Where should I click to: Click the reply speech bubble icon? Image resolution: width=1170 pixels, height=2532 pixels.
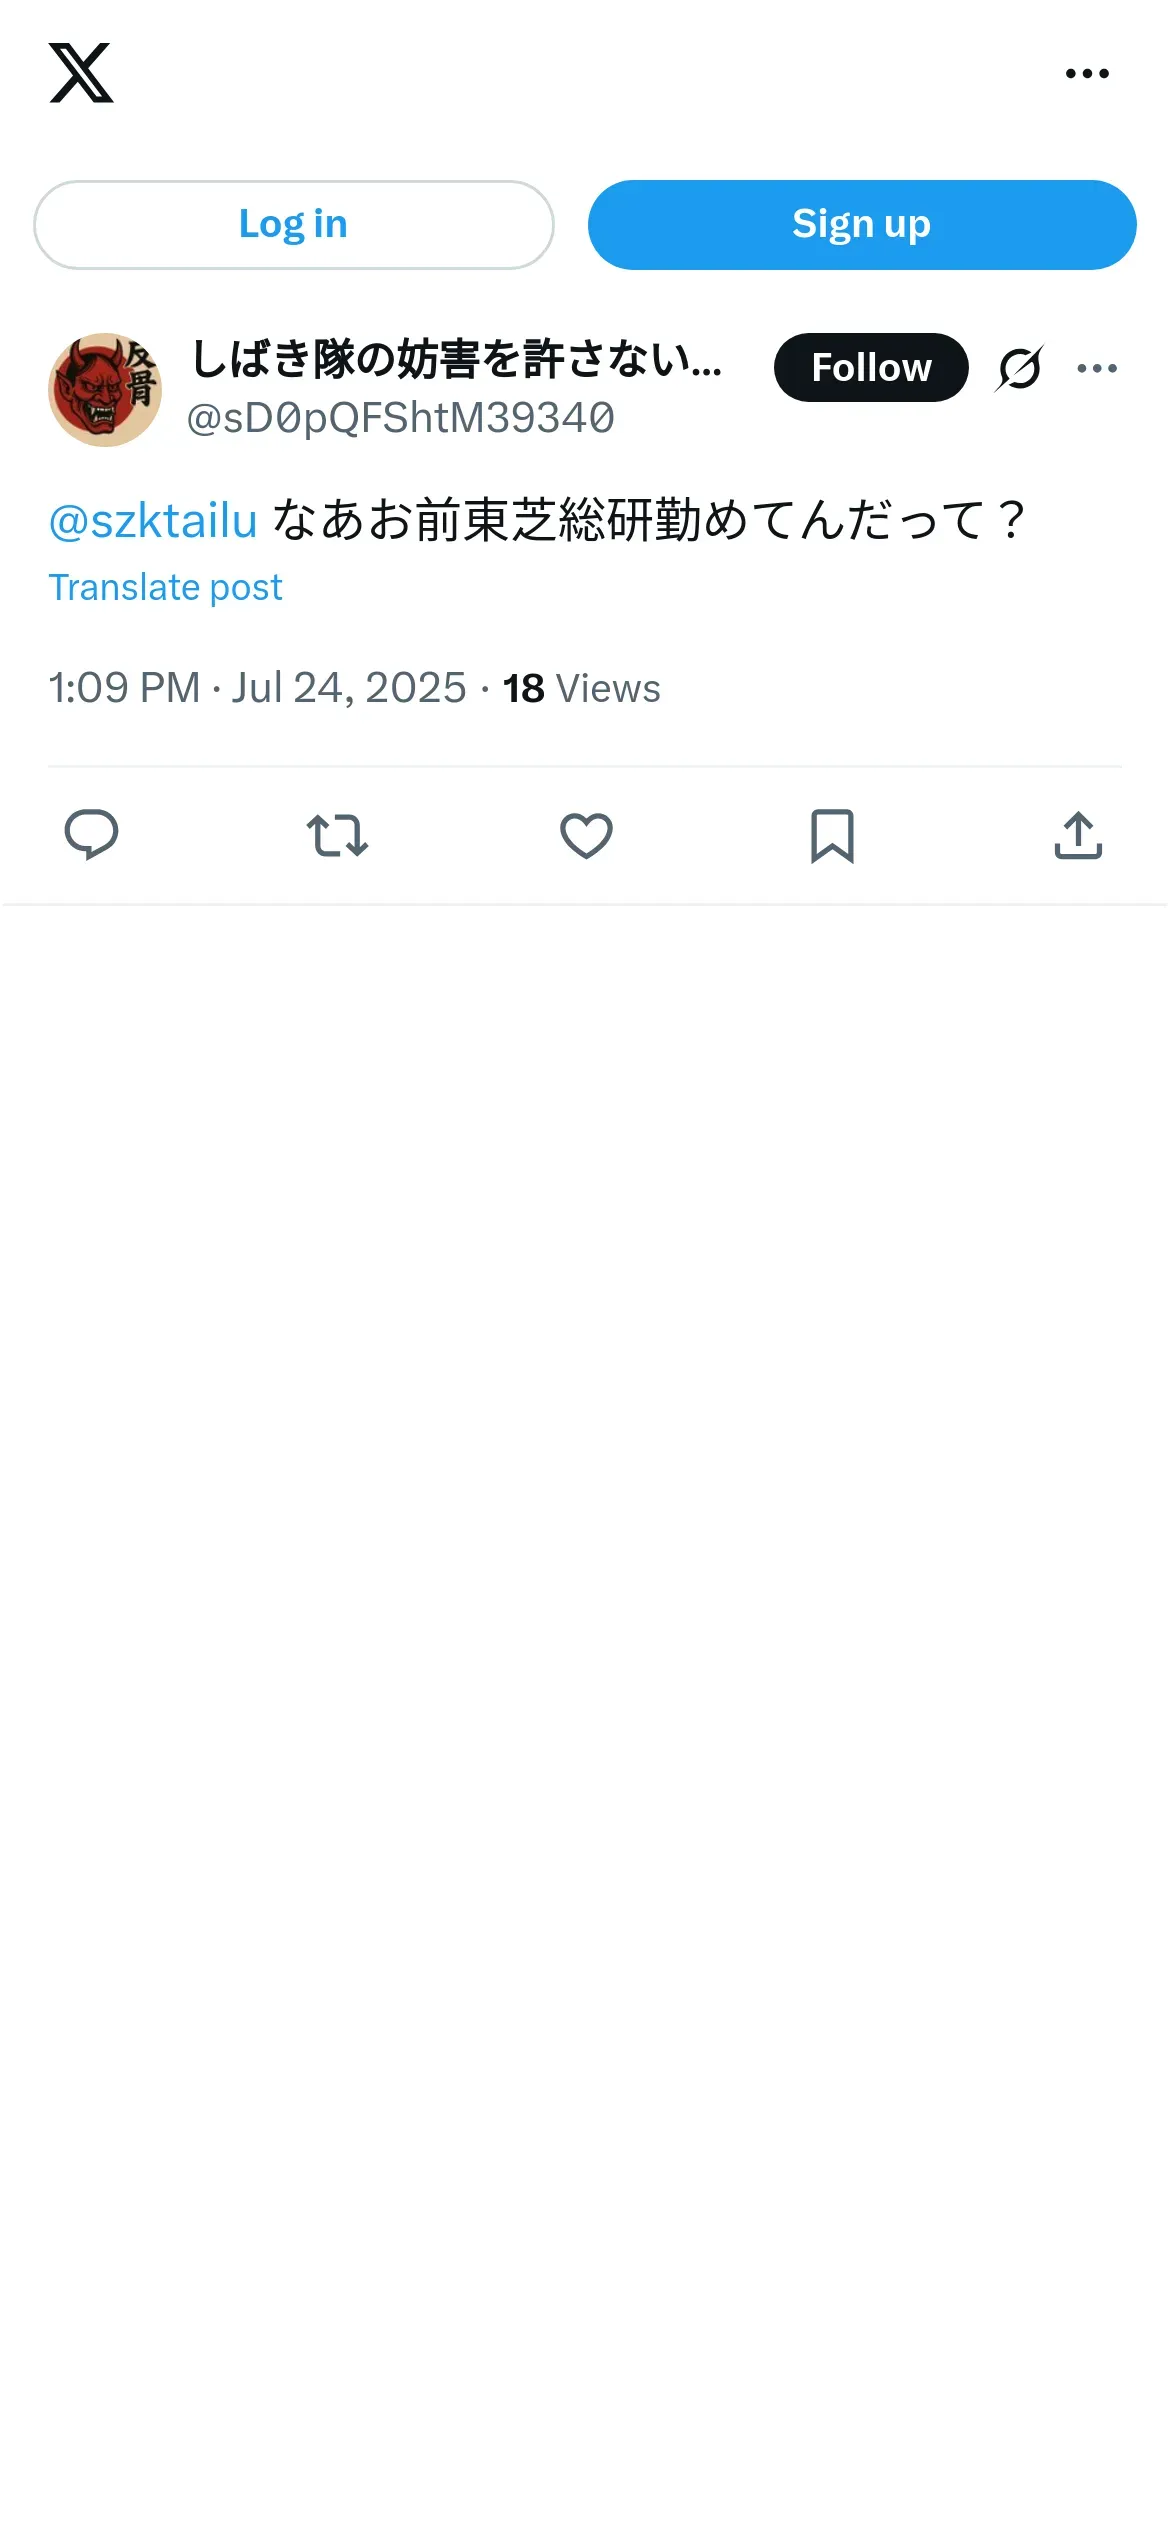[x=91, y=835]
